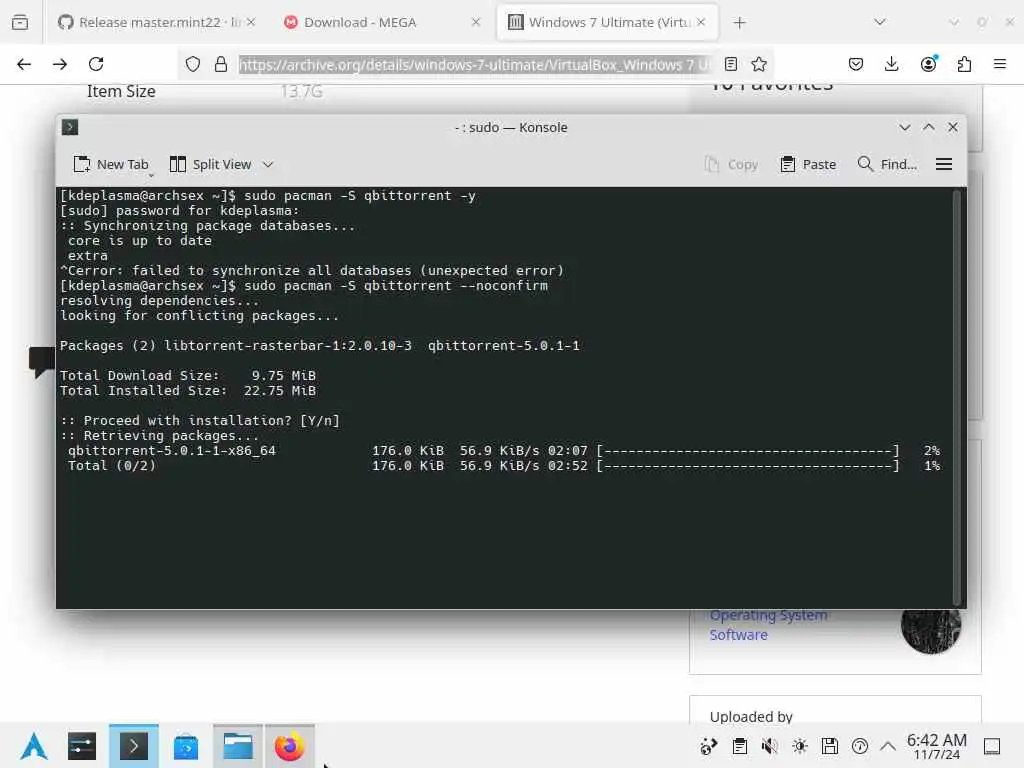1024x768 pixels.
Task: Open the Arch application launcher
Action: pos(34,746)
